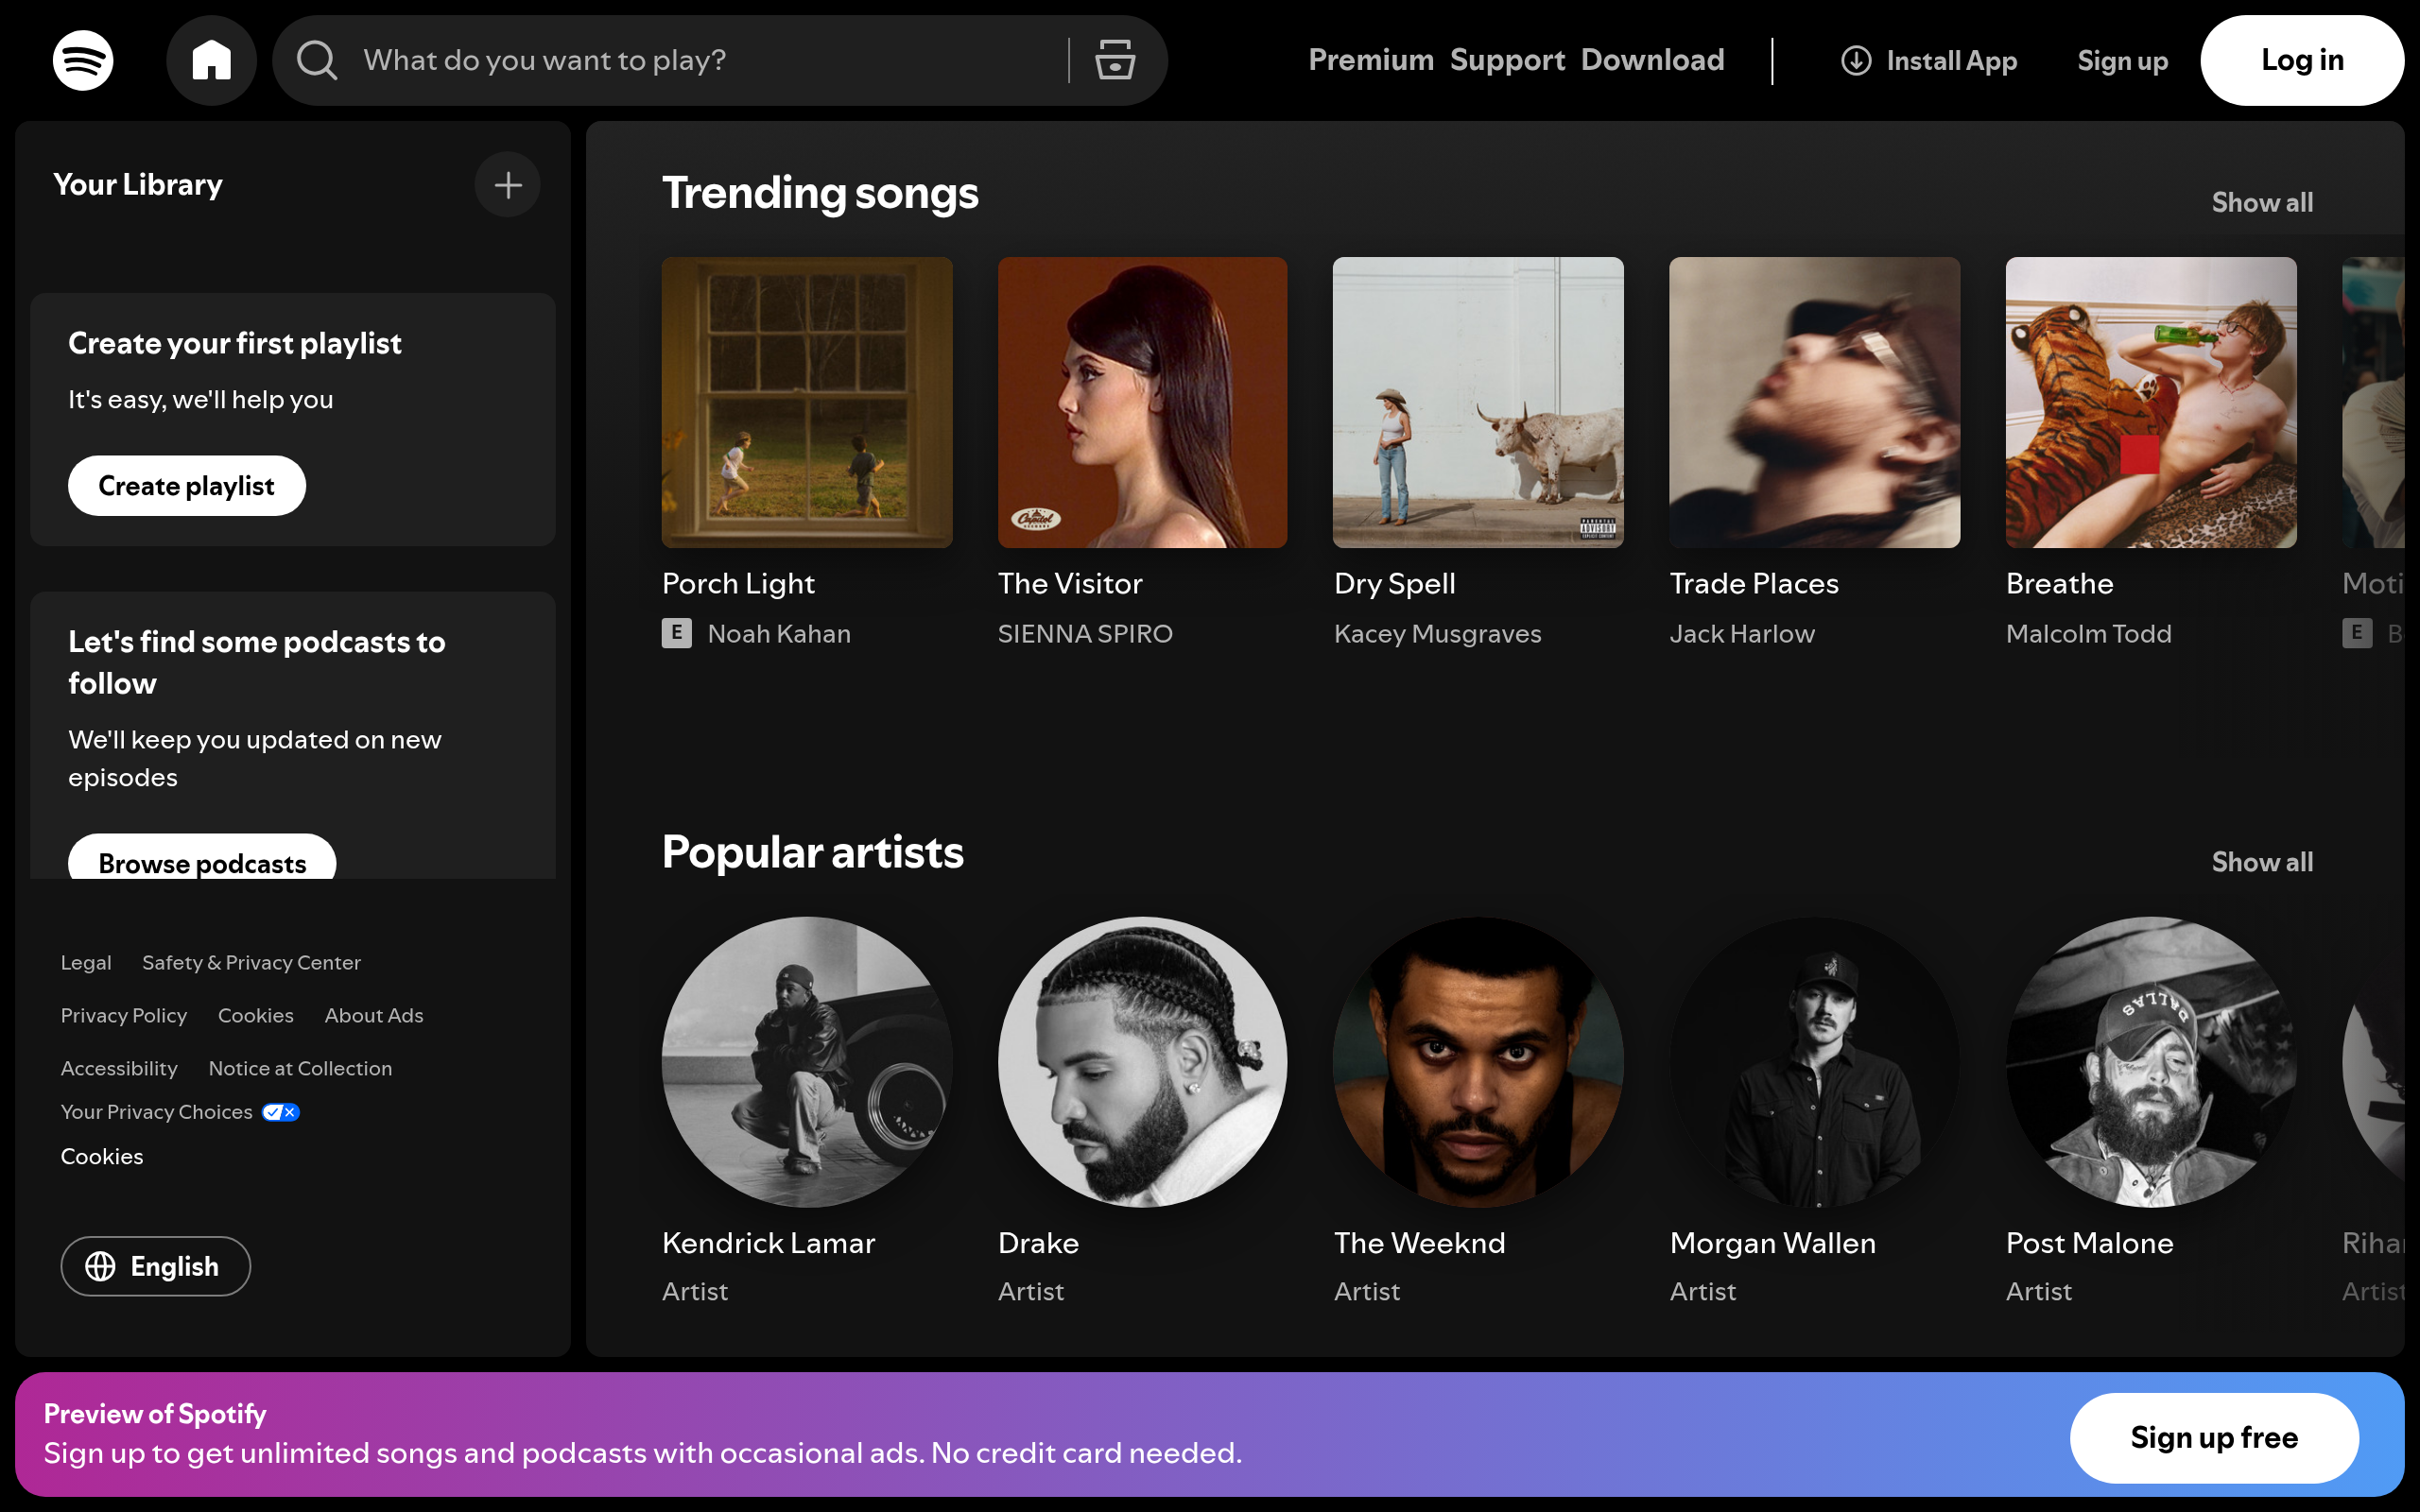Click the Dry Spell album cover
Image resolution: width=2420 pixels, height=1512 pixels.
coord(1478,403)
